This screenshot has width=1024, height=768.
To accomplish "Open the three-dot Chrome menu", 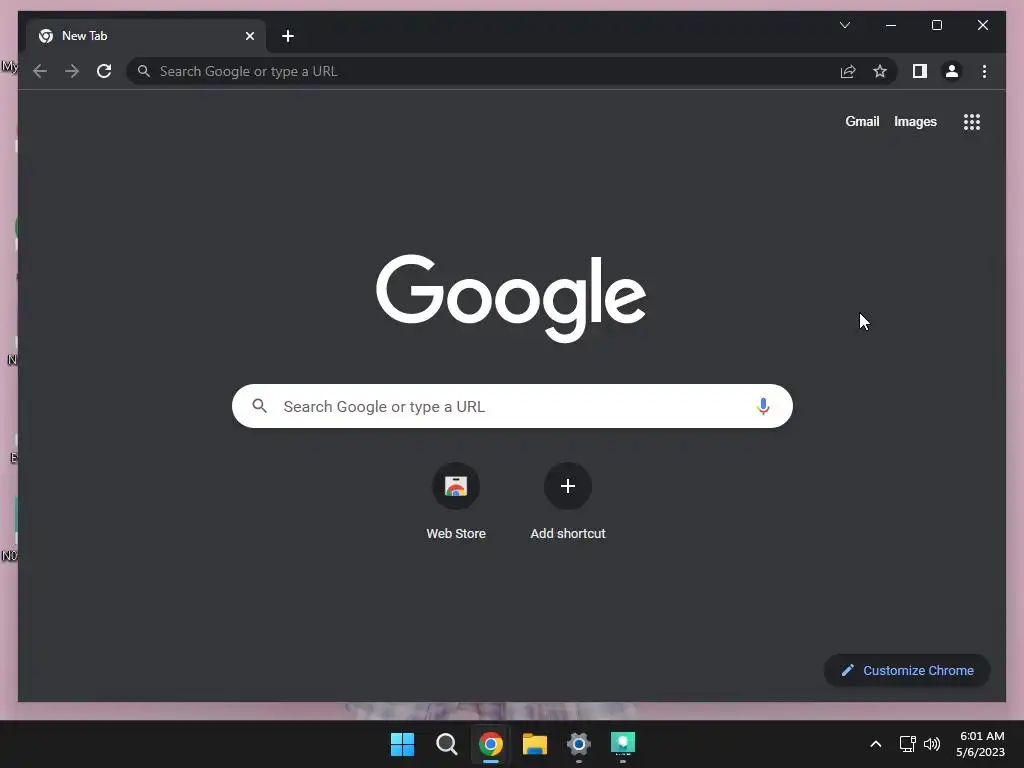I will 984,71.
